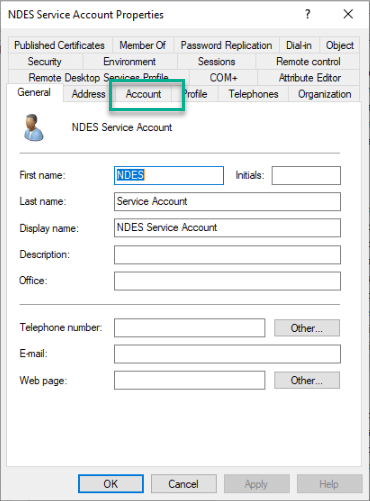Click the NDES Service Account heading text
The image size is (370, 501).
point(122,127)
